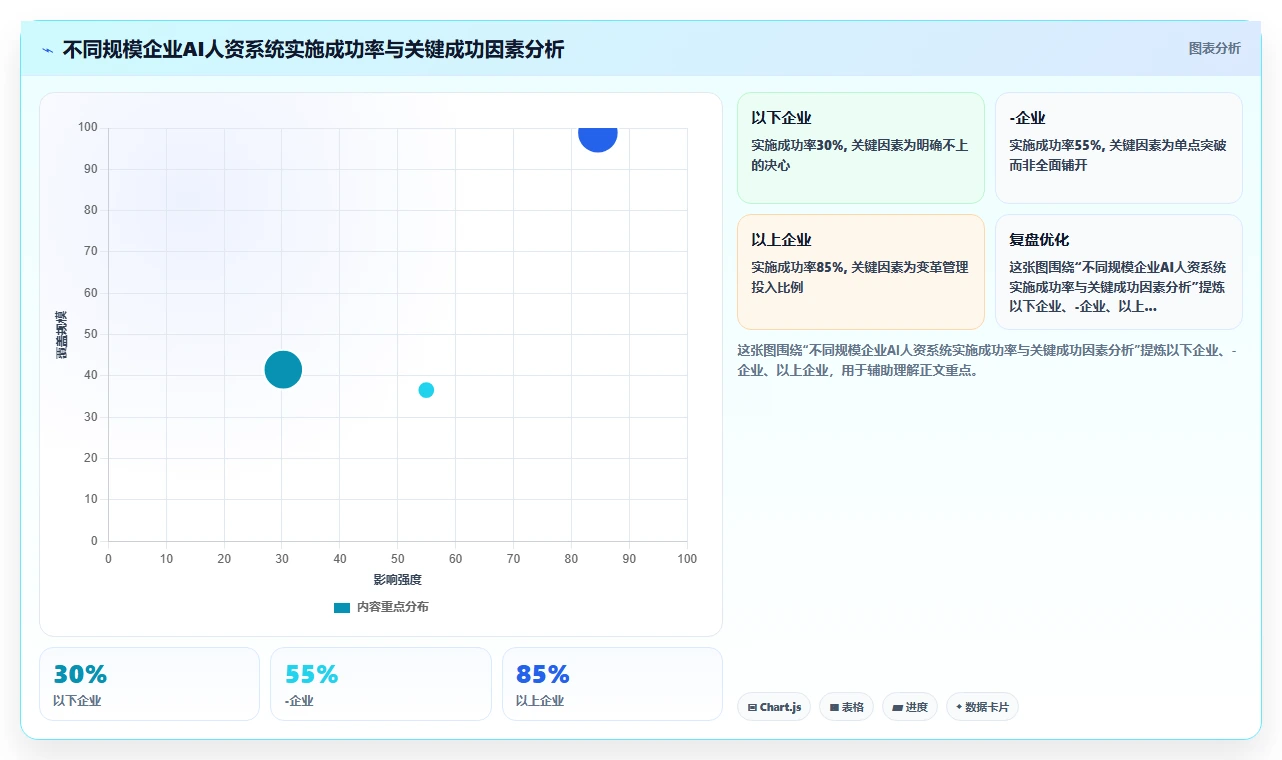Open the 复盘优化 info card
The width and height of the screenshot is (1282, 760).
pyautogui.click(x=1119, y=272)
